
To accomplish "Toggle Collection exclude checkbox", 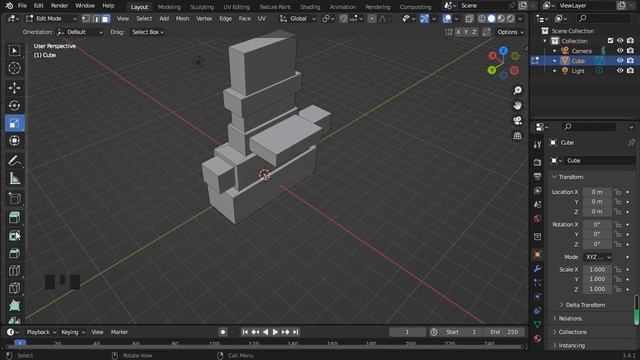I will click(610, 41).
